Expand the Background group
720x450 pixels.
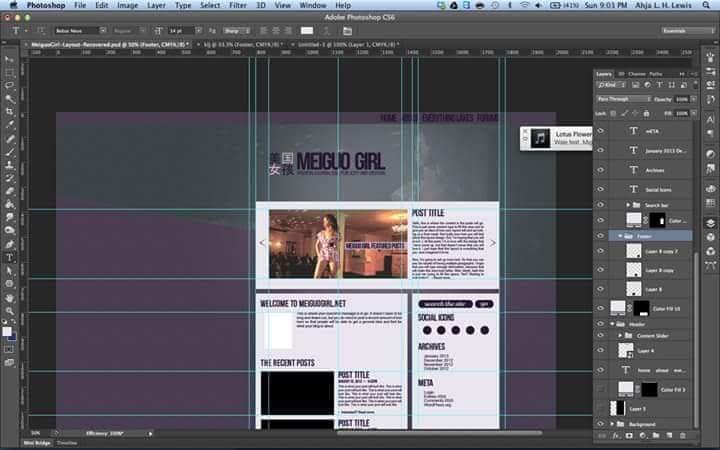click(612, 424)
